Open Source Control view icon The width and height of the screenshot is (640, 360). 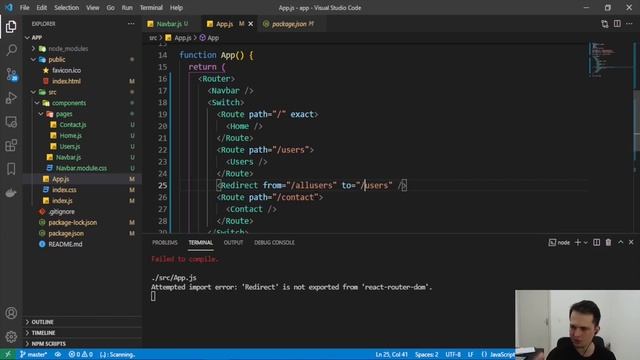11,74
